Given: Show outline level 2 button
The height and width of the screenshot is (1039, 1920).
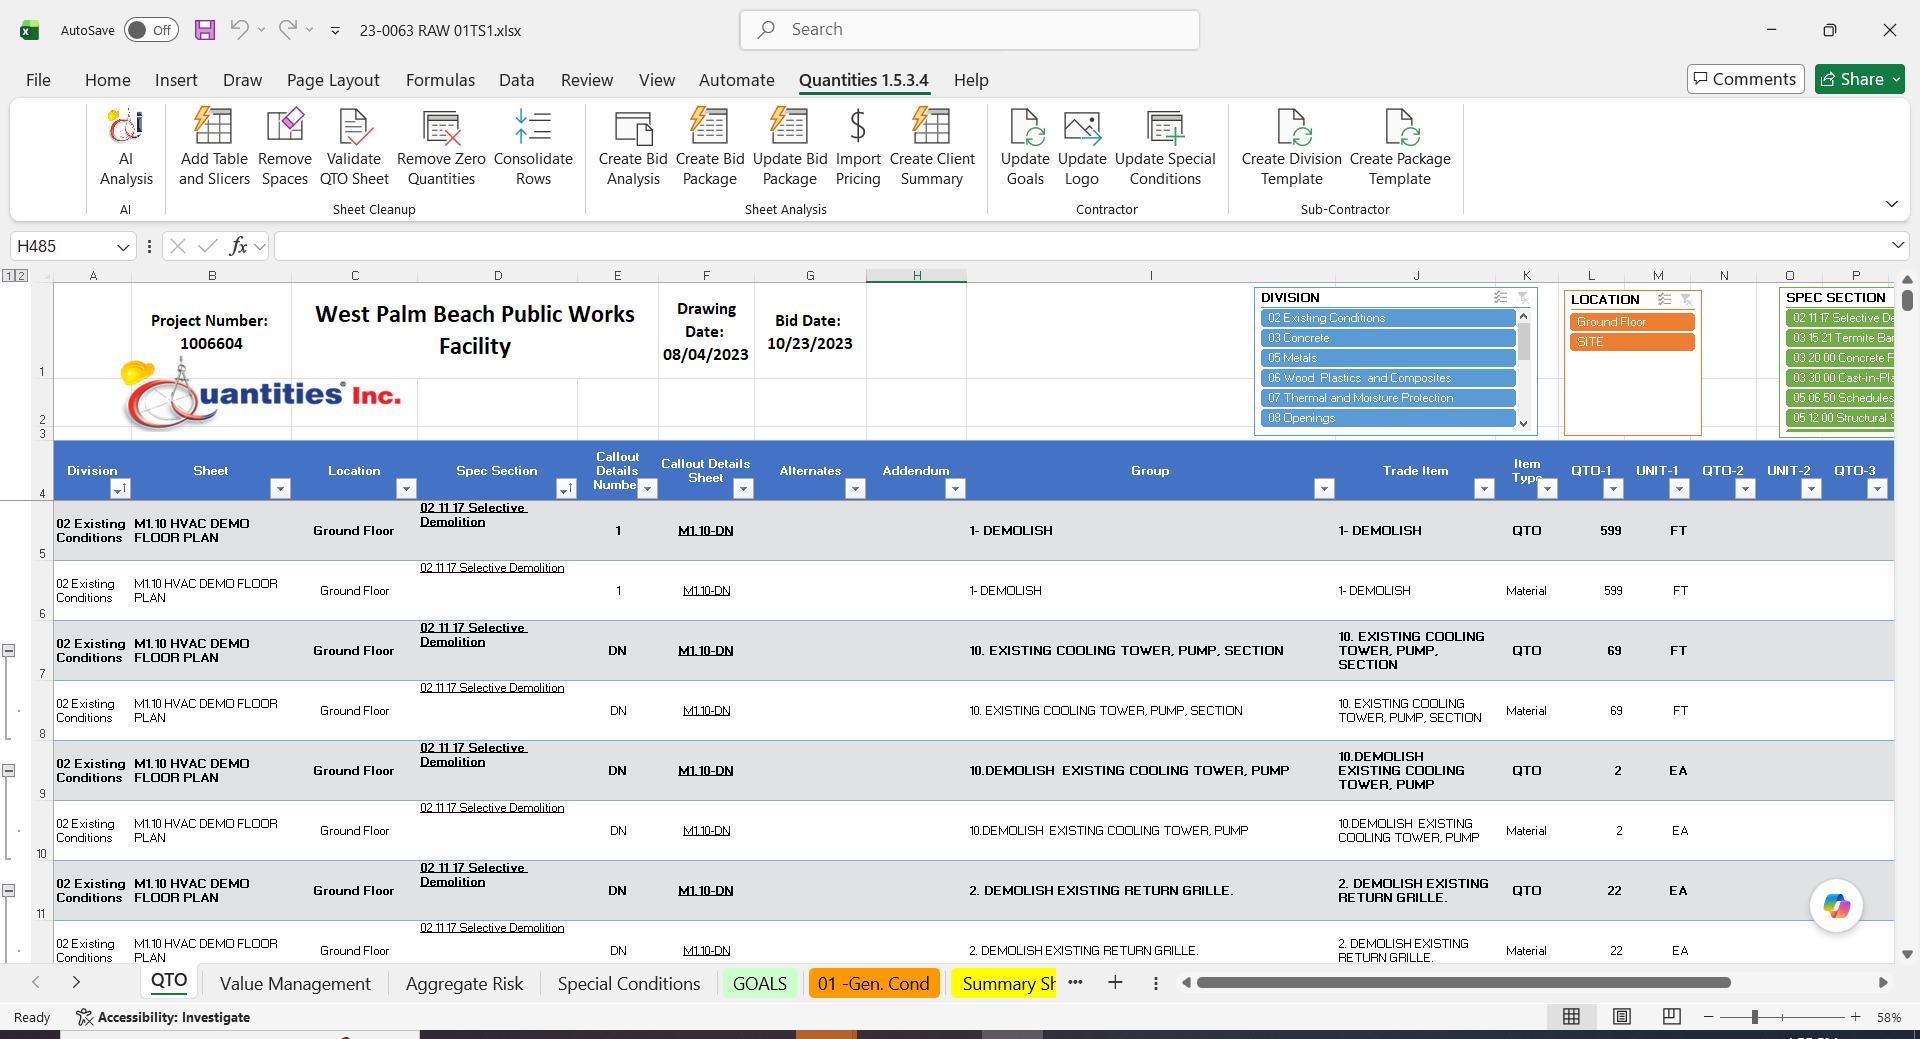Looking at the screenshot, I should pos(22,275).
